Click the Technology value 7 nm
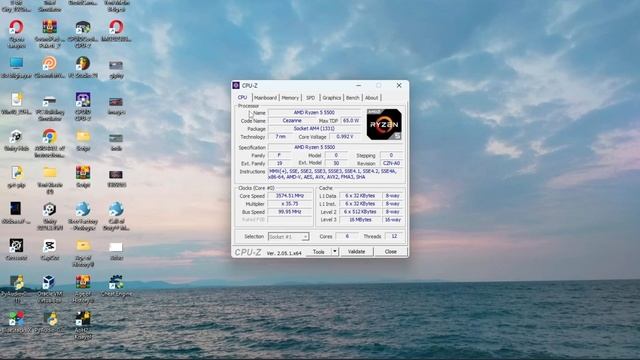 (280, 137)
